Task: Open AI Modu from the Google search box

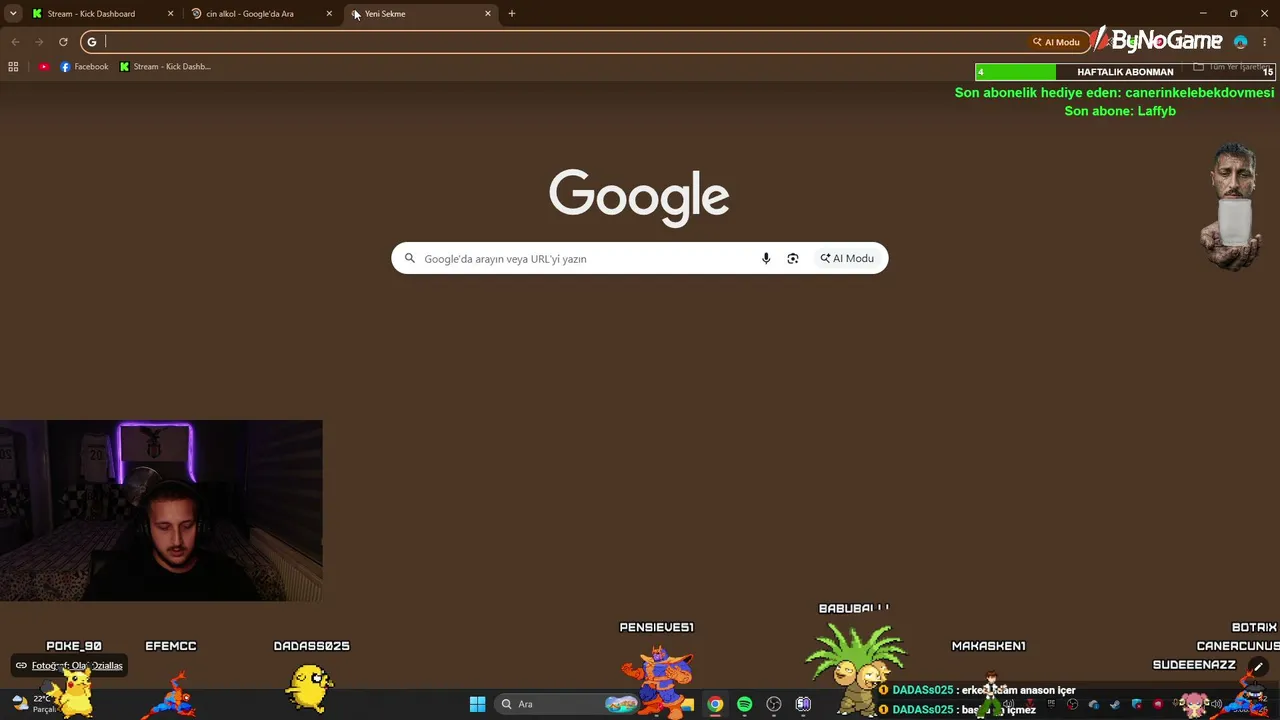Action: coord(847,258)
